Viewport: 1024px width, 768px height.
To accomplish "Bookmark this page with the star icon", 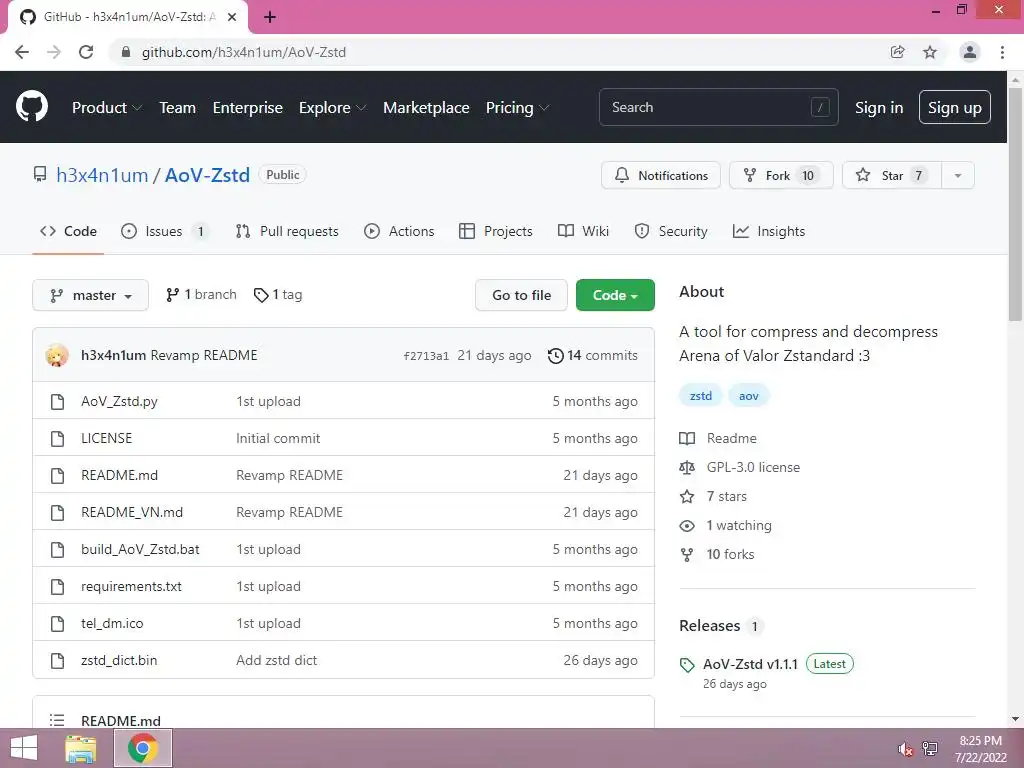I will (930, 52).
